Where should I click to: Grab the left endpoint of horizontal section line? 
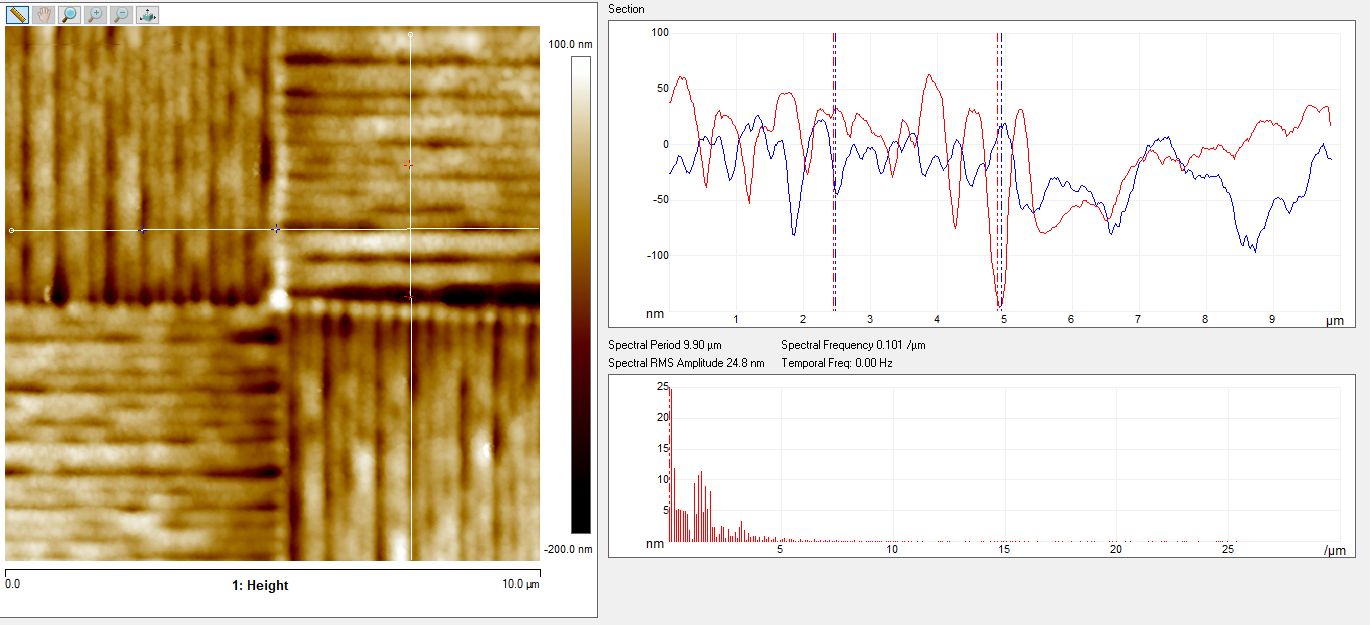click(11, 231)
